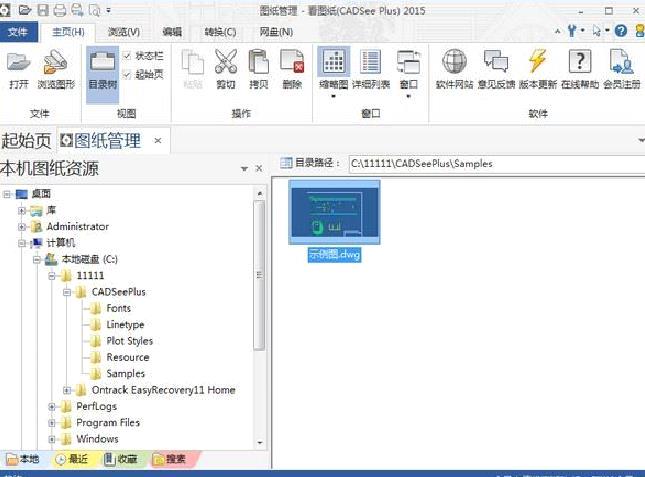
Task: Select the Plot Styles folder
Action: point(129,341)
